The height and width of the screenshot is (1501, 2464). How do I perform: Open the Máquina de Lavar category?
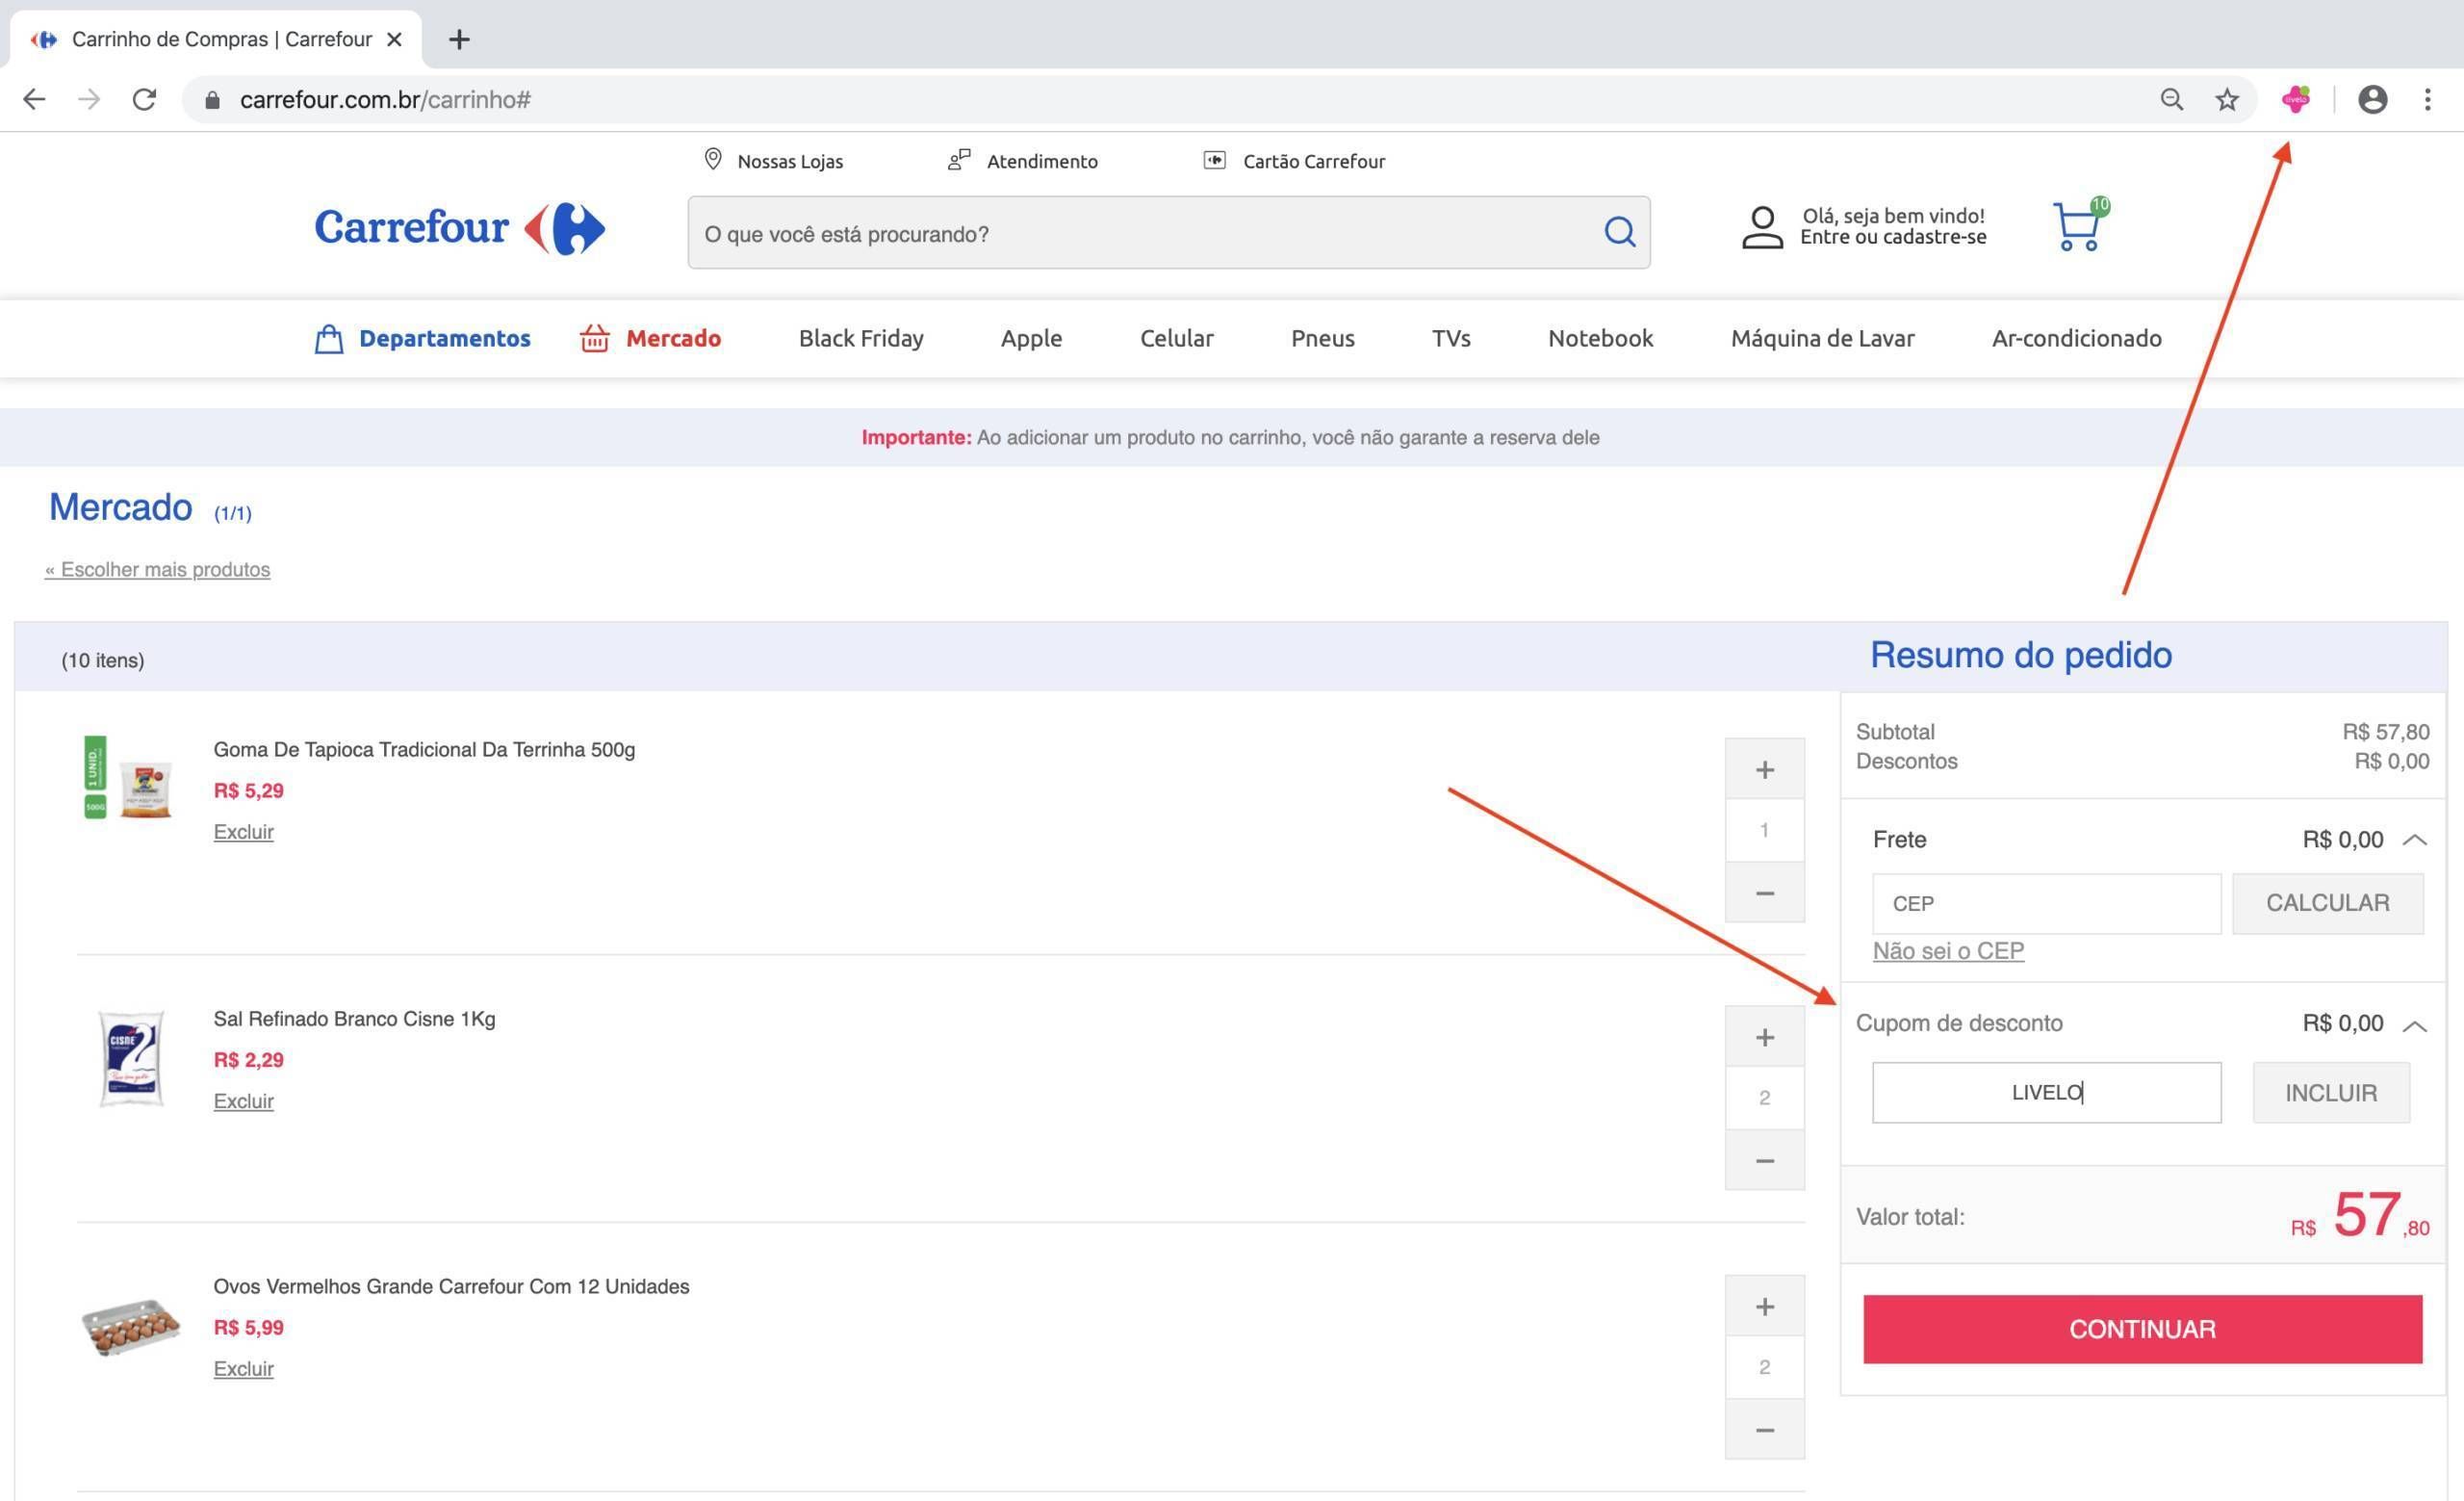click(1822, 338)
